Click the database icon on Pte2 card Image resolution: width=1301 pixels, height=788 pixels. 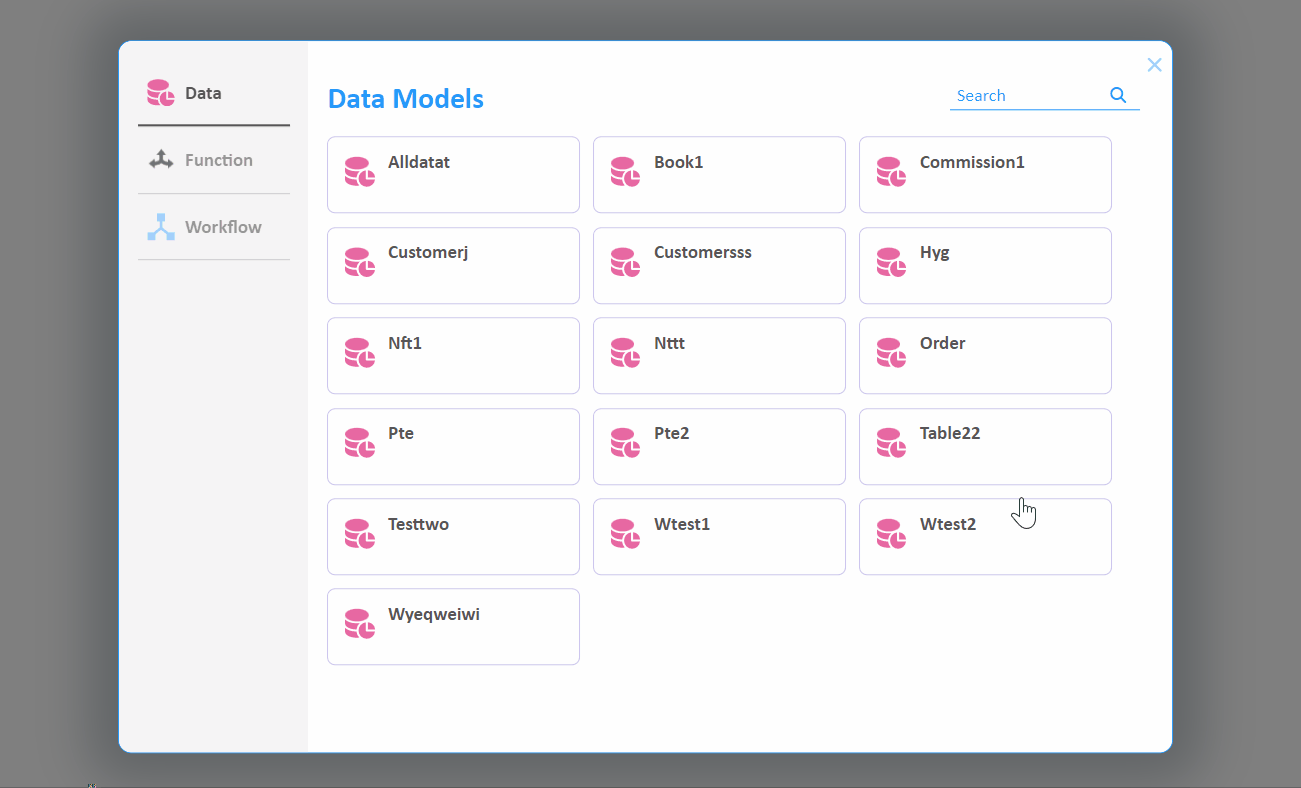pos(626,443)
